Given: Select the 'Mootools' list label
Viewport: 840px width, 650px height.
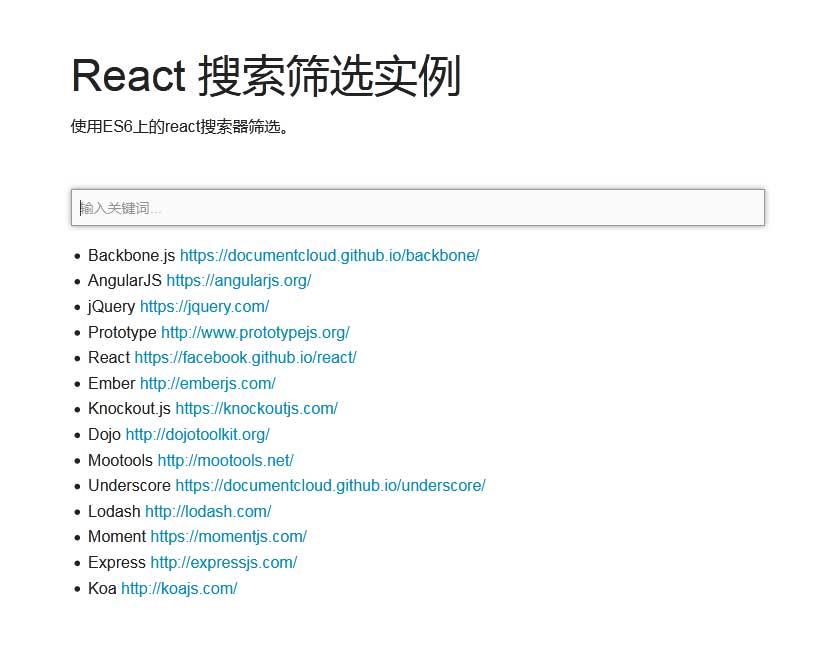Looking at the screenshot, I should coord(121,461).
